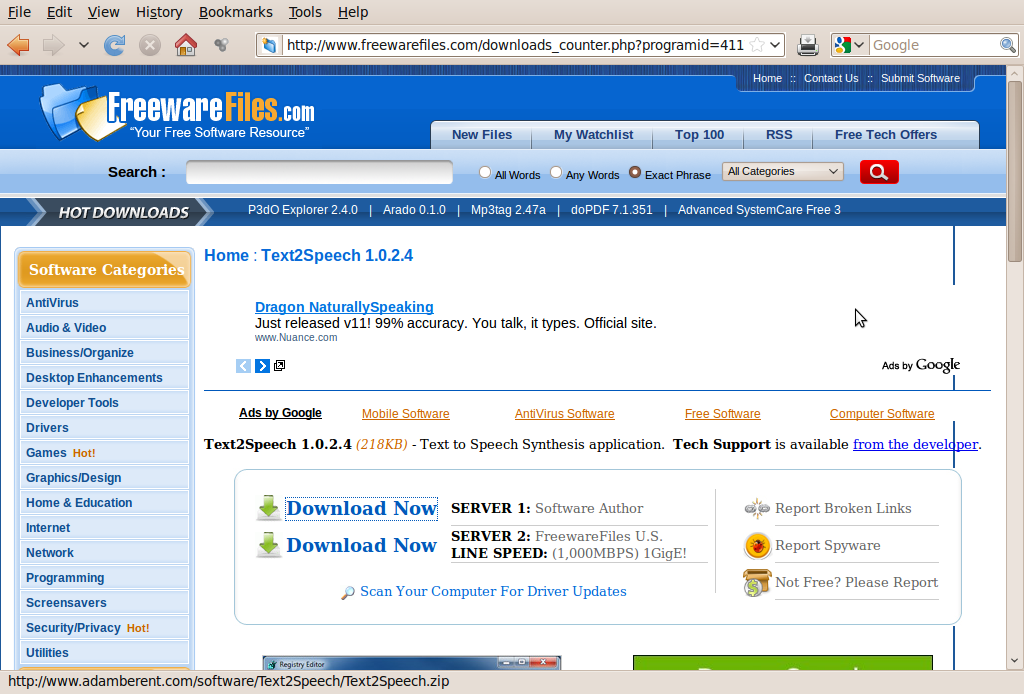Screen dimensions: 1024x694
Task: Open the All Categories dropdown
Action: 782,171
